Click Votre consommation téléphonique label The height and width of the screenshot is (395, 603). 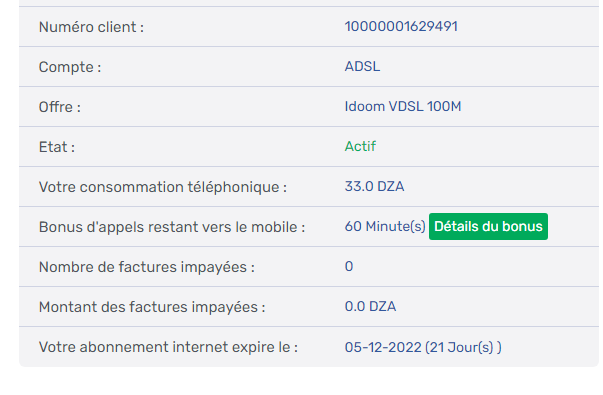(x=163, y=187)
